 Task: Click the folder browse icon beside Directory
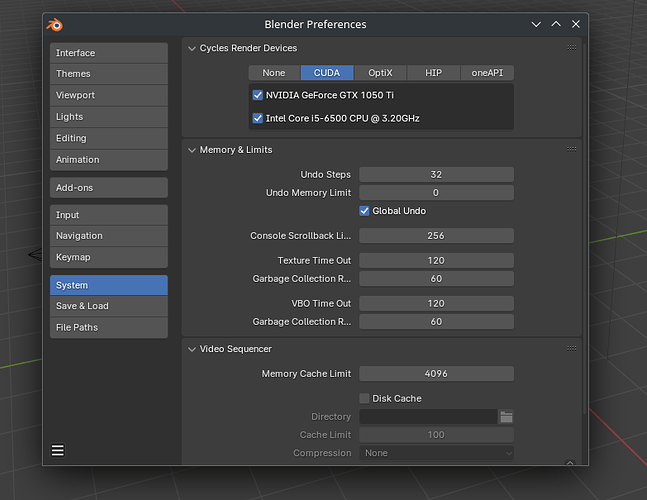506,417
